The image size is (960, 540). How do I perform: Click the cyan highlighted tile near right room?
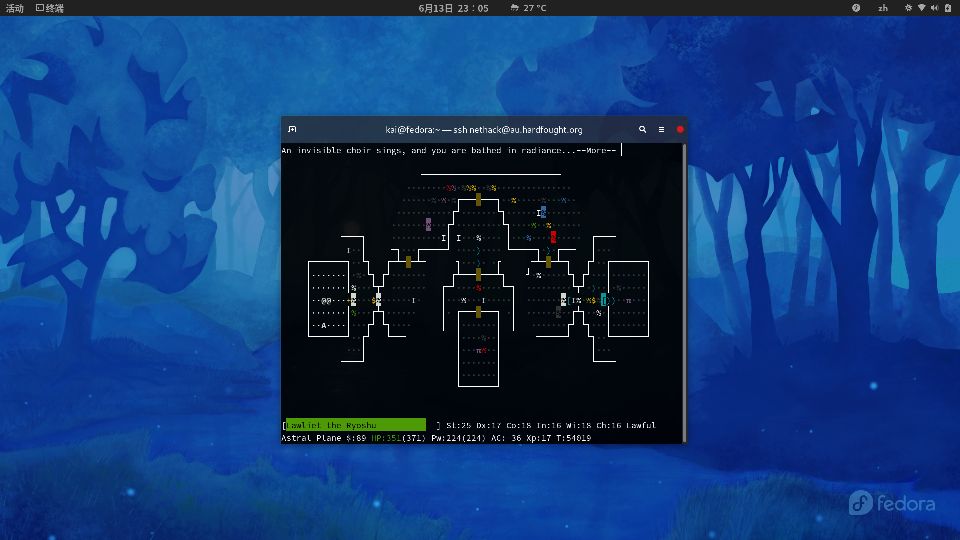pos(604,299)
